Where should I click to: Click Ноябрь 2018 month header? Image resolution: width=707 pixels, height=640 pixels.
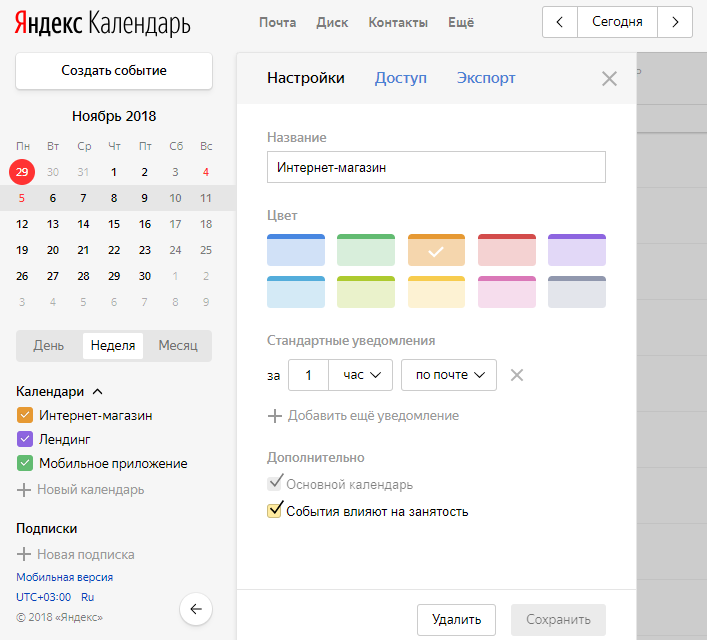(114, 116)
